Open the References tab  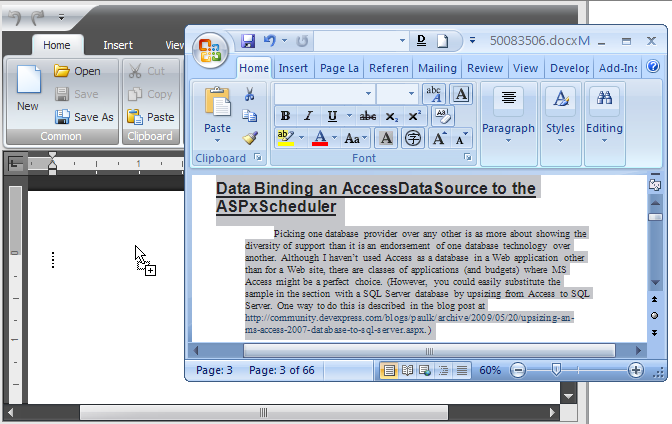(389, 68)
